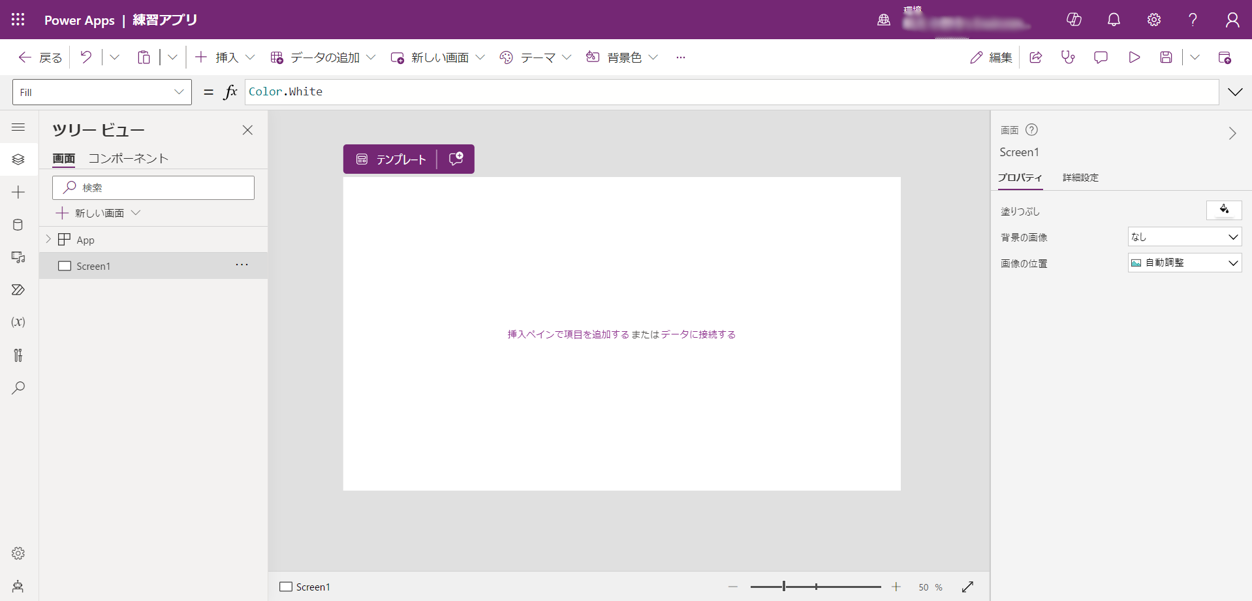The height and width of the screenshot is (601, 1252).
Task: Open the save options dropdown arrow
Action: (x=1195, y=58)
